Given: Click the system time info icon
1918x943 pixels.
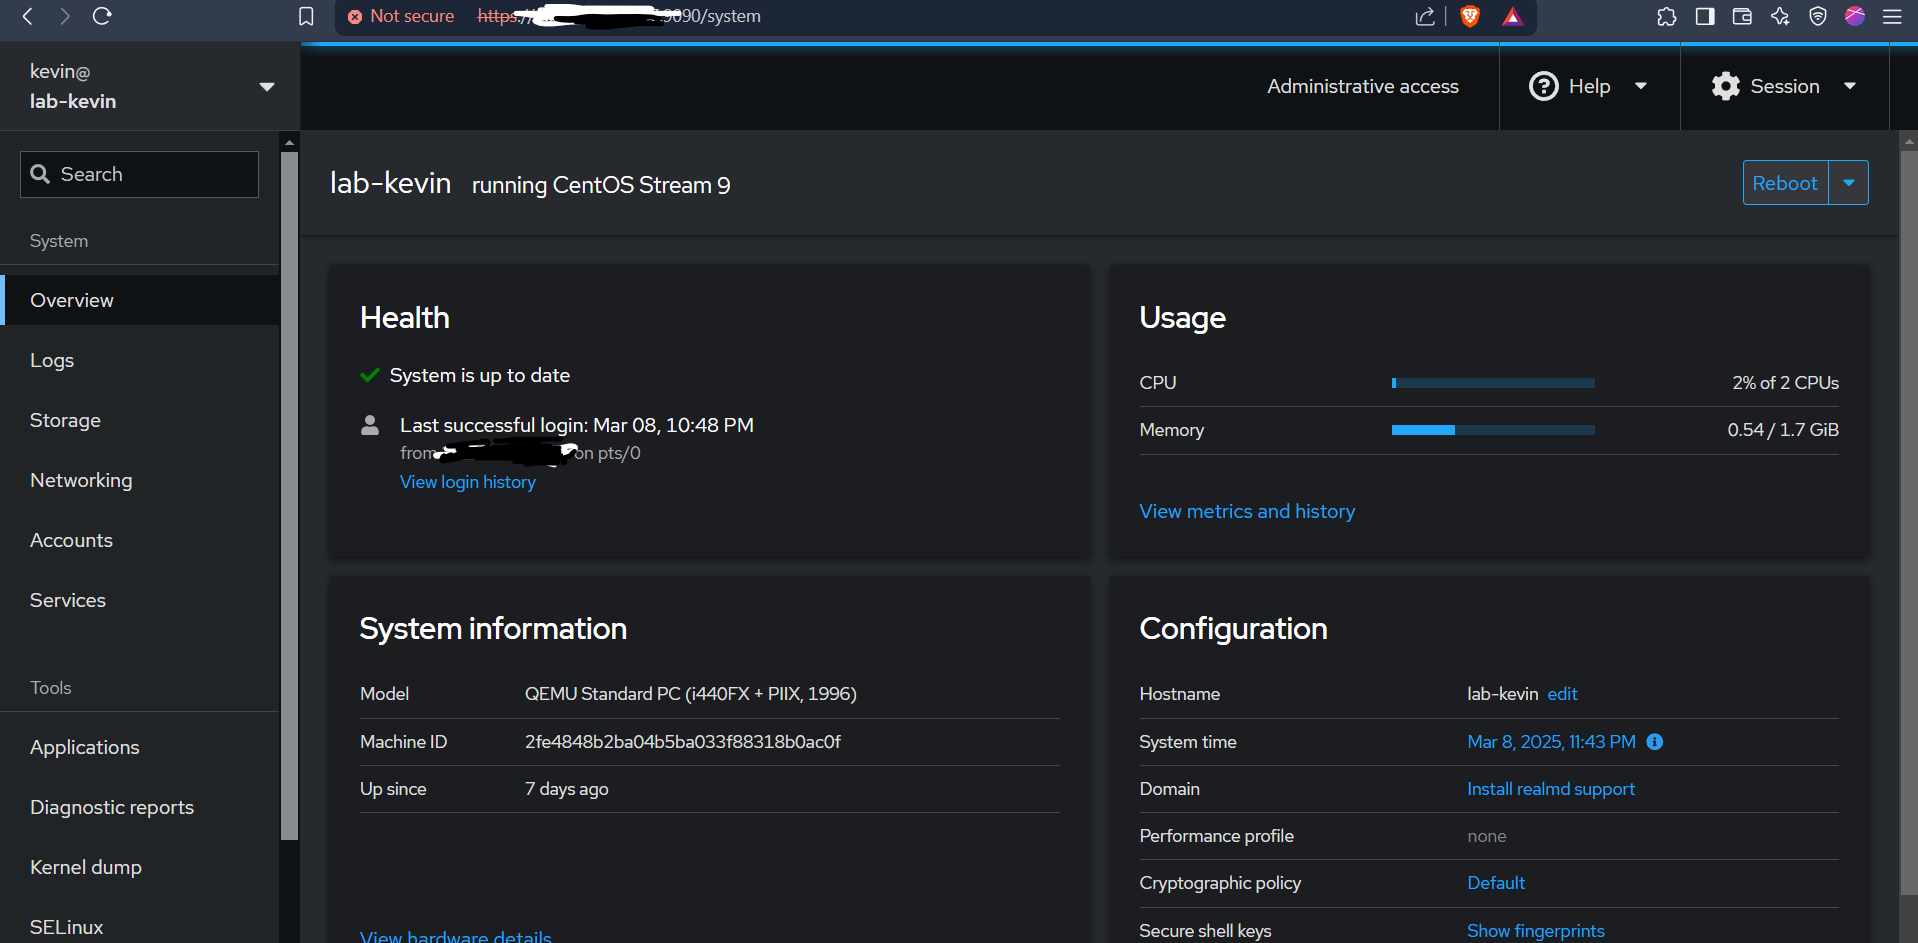Looking at the screenshot, I should tap(1655, 742).
